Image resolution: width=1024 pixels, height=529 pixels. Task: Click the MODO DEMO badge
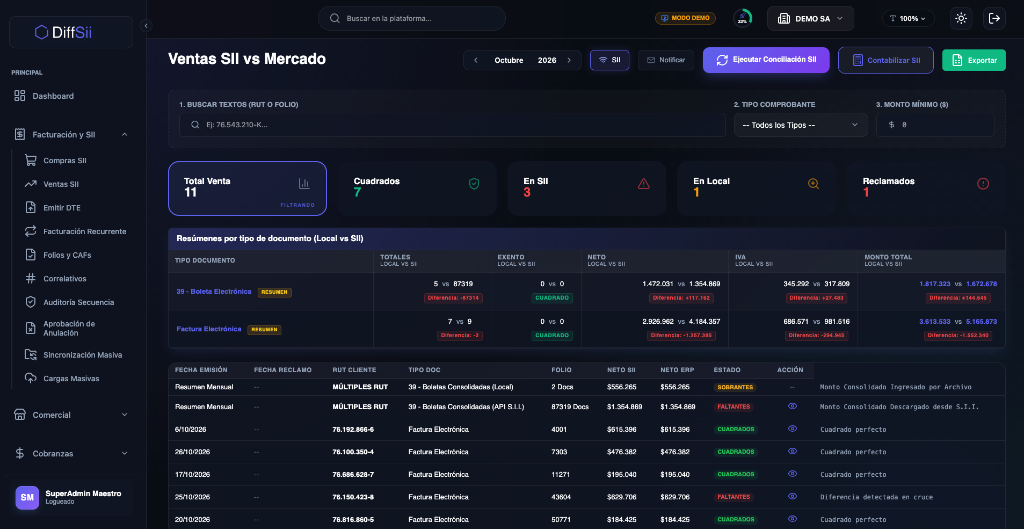pyautogui.click(x=685, y=18)
